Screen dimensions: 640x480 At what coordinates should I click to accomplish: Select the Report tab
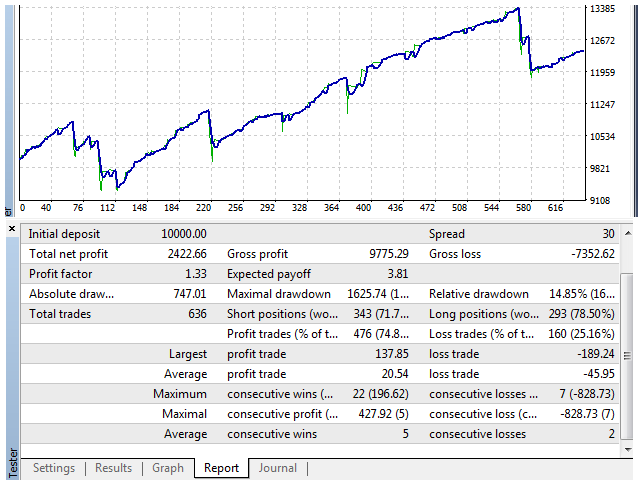(221, 468)
